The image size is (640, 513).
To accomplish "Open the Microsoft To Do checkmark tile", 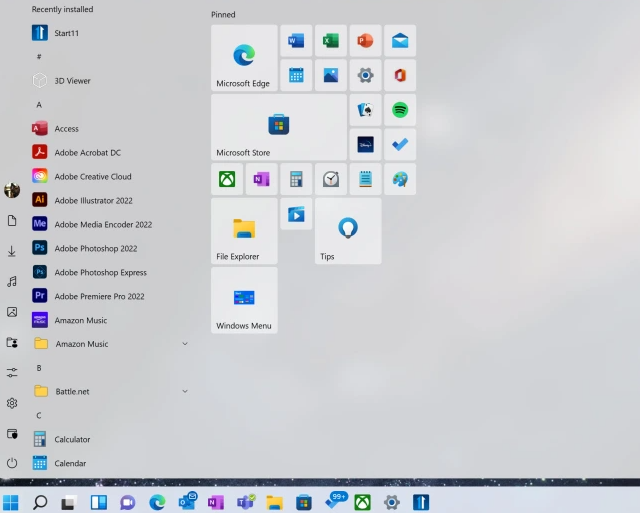I will click(400, 144).
